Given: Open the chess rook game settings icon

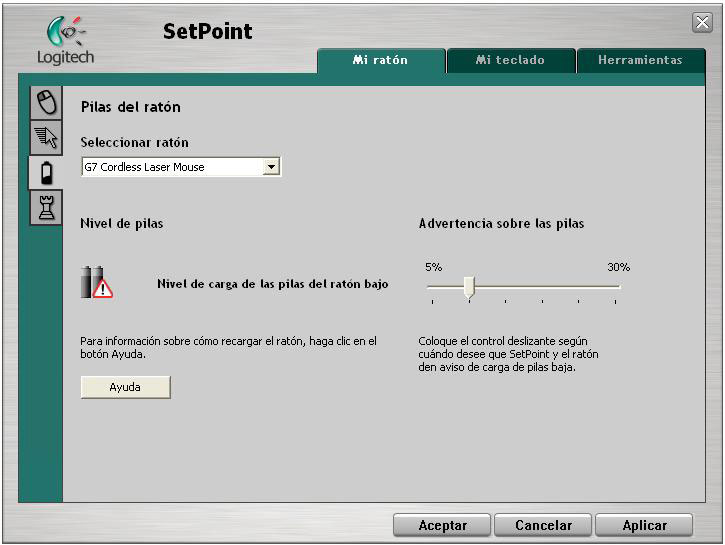Looking at the screenshot, I should pyautogui.click(x=44, y=208).
